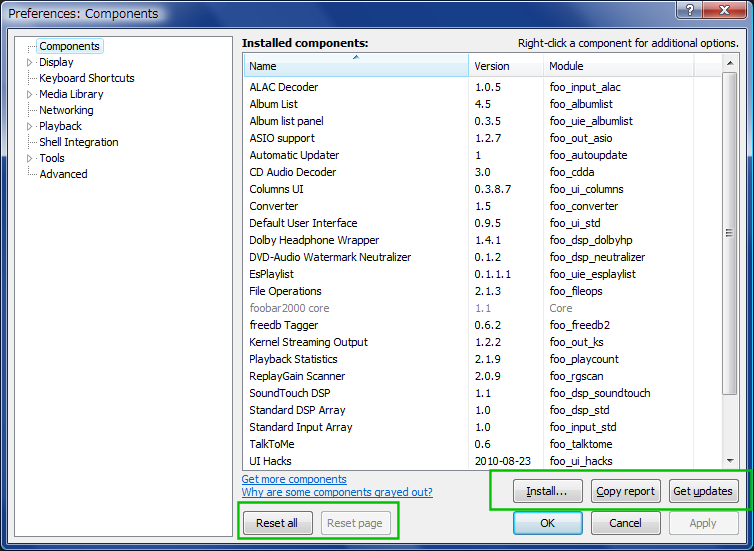Sort components by the Module column
Viewport: 754px width, 551px height.
pos(618,66)
